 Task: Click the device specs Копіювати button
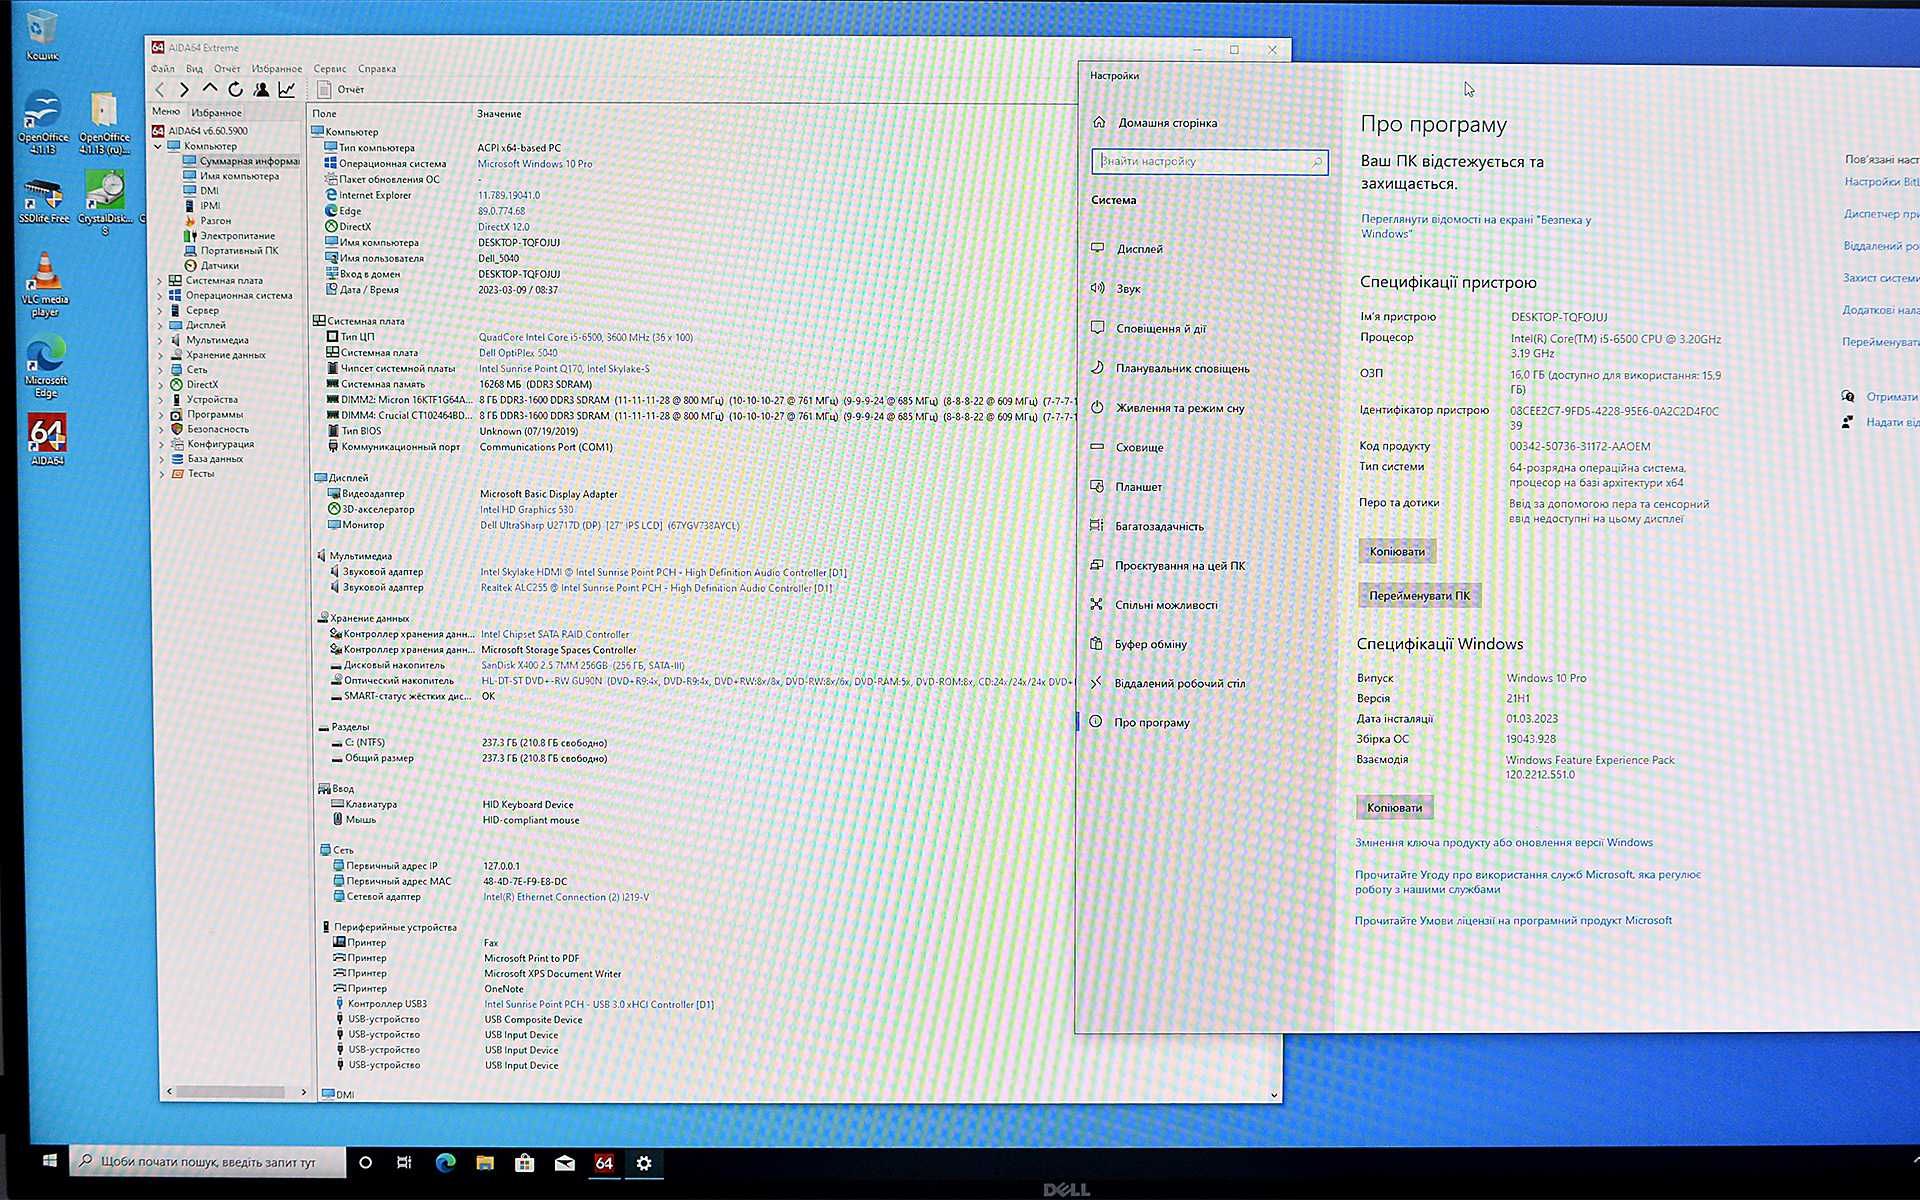(x=1397, y=551)
